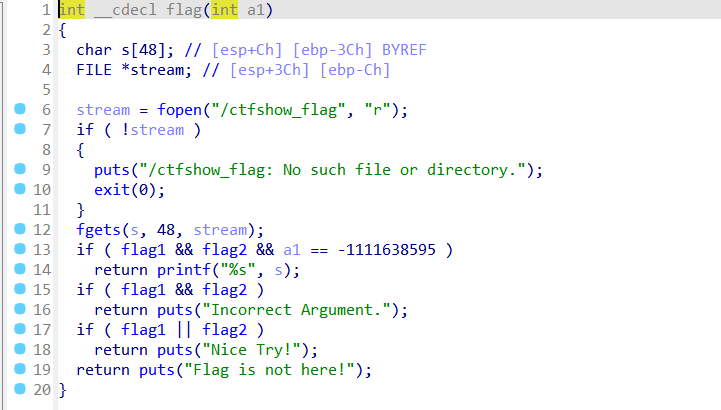Click the dot on the printf return line
Viewport: 721px width, 410px height.
pyautogui.click(x=20, y=269)
